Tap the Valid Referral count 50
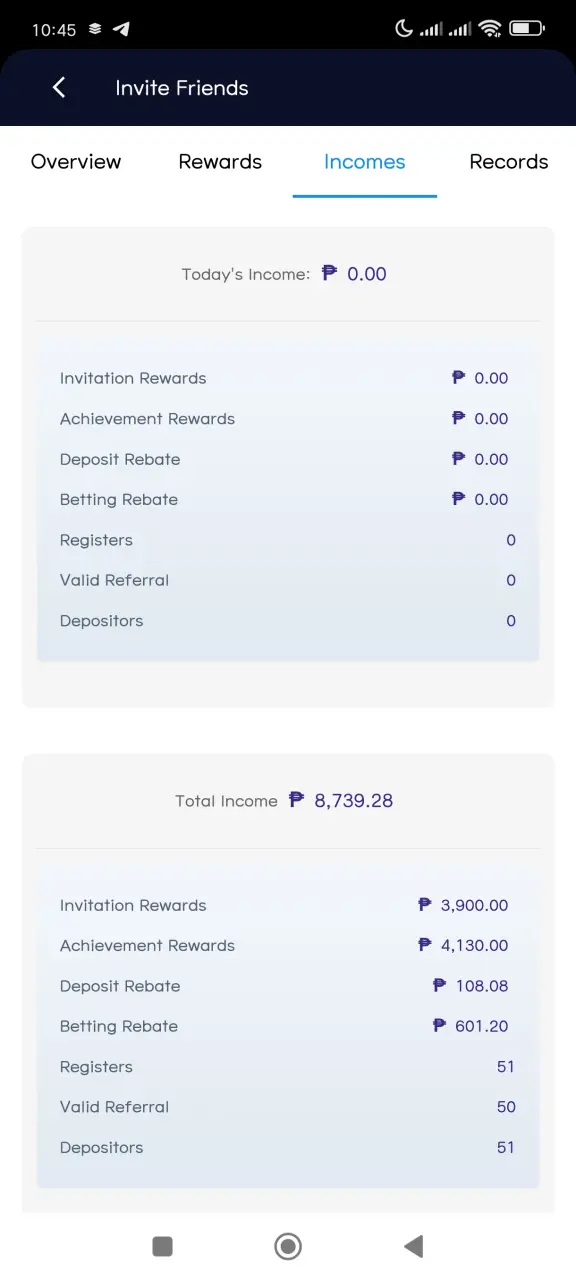 coord(506,1107)
